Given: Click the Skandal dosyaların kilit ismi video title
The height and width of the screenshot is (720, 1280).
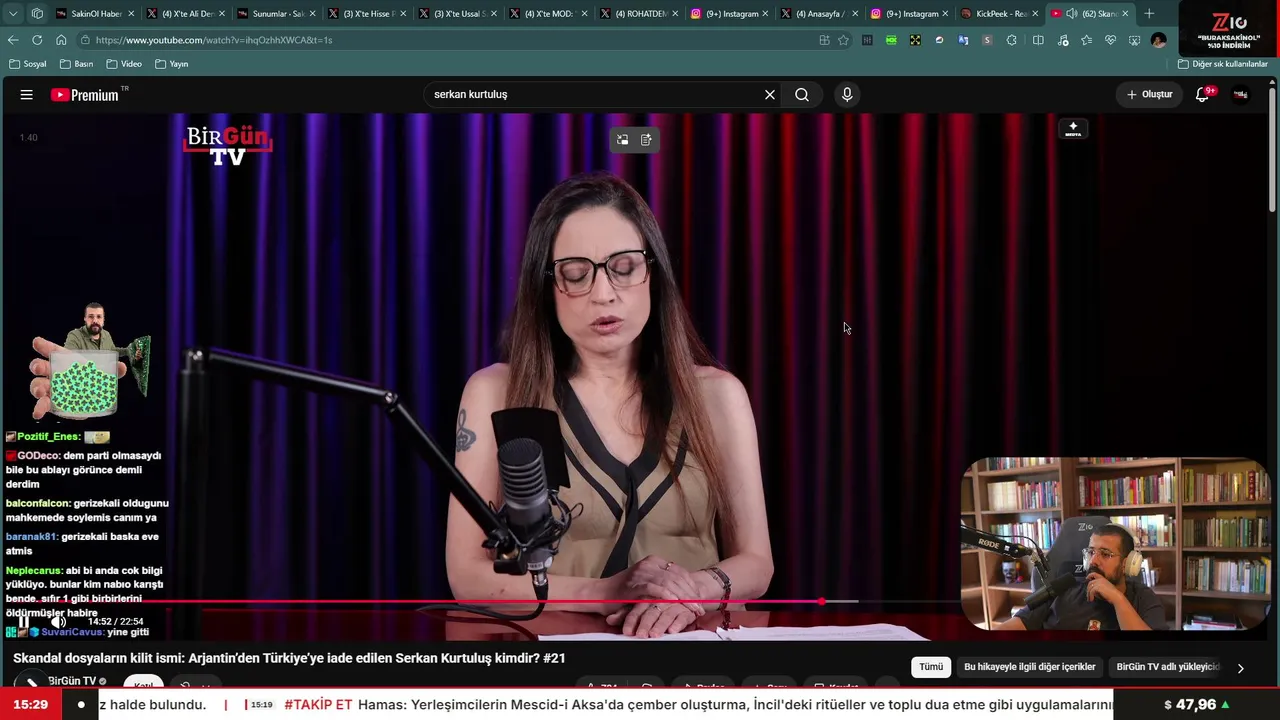Looking at the screenshot, I should tap(289, 658).
